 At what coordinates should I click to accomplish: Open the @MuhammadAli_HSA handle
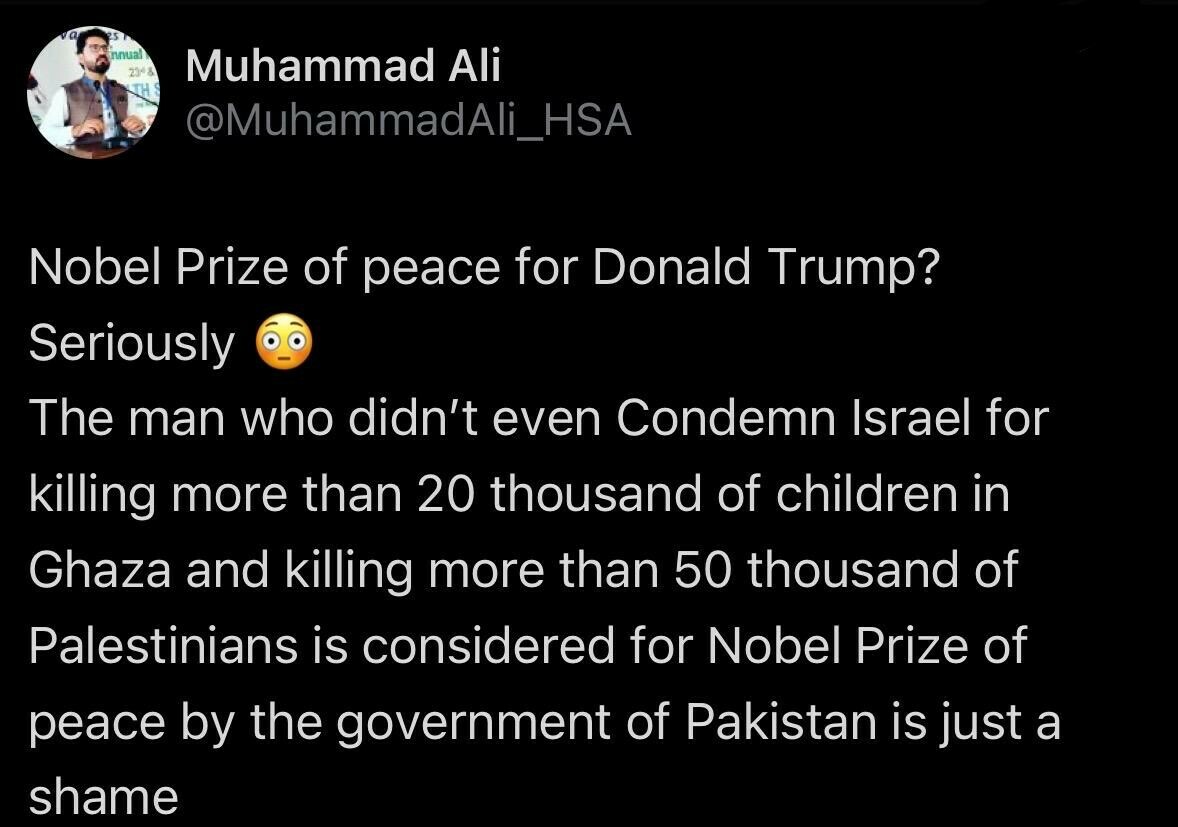[x=409, y=122]
